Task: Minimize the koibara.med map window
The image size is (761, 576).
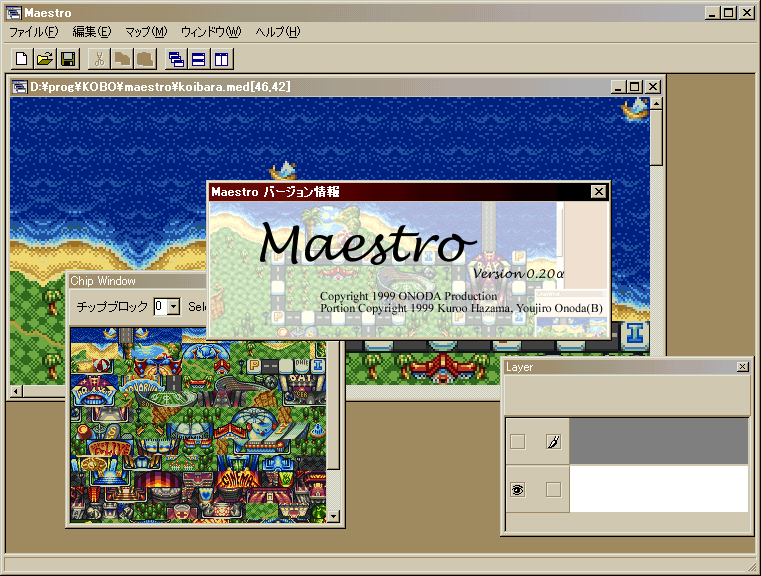Action: pos(618,87)
